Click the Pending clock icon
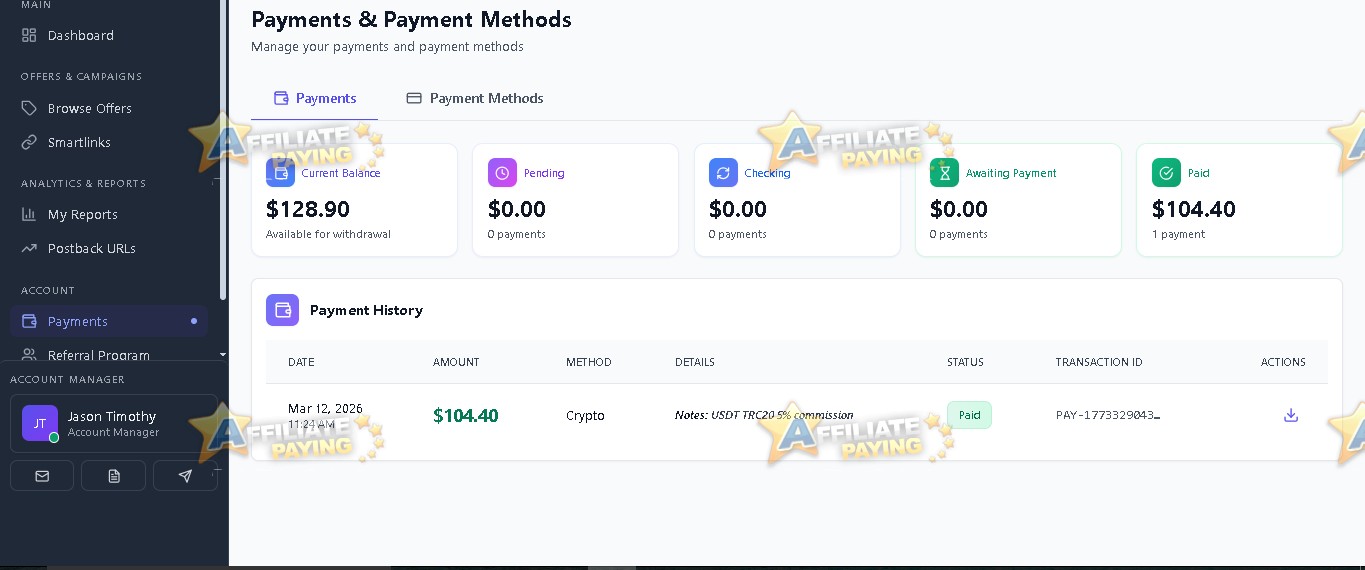The image size is (1365, 570). coord(502,173)
